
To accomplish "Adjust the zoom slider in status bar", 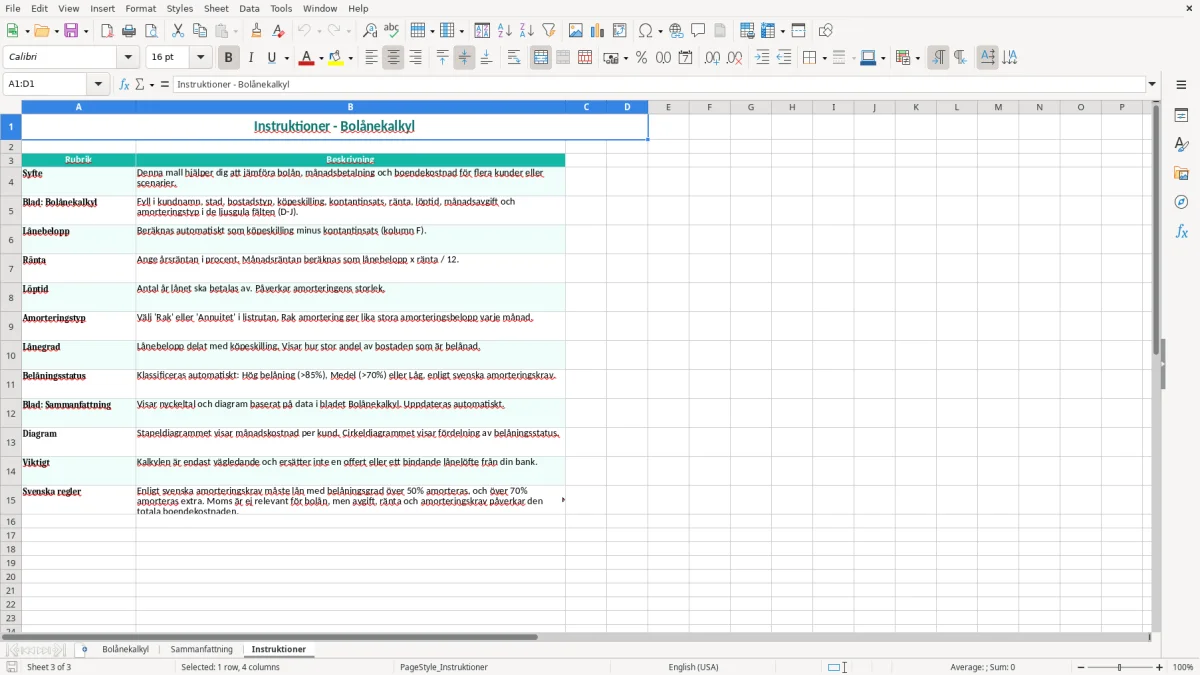I will tap(1120, 667).
